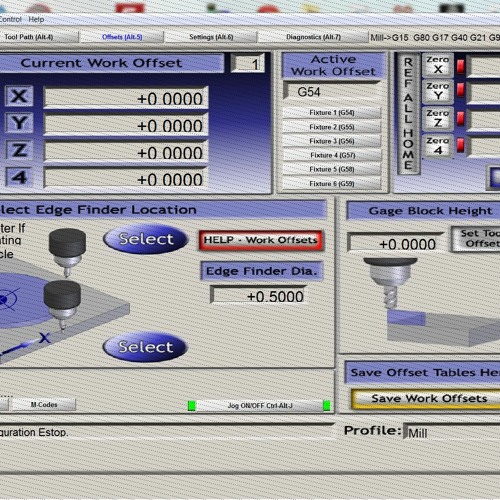This screenshot has height=500, width=500.
Task: Edit the Y work offset value field
Action: click(126, 125)
